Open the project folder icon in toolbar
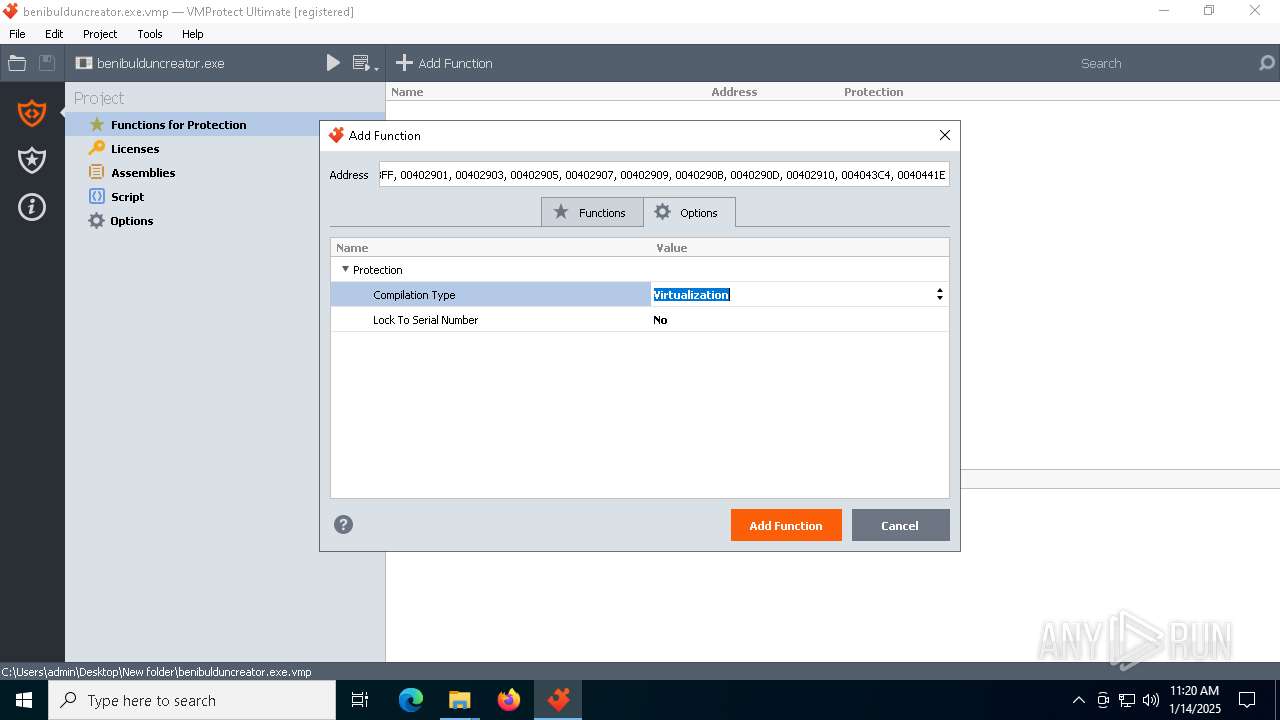This screenshot has width=1280, height=720. pos(17,63)
